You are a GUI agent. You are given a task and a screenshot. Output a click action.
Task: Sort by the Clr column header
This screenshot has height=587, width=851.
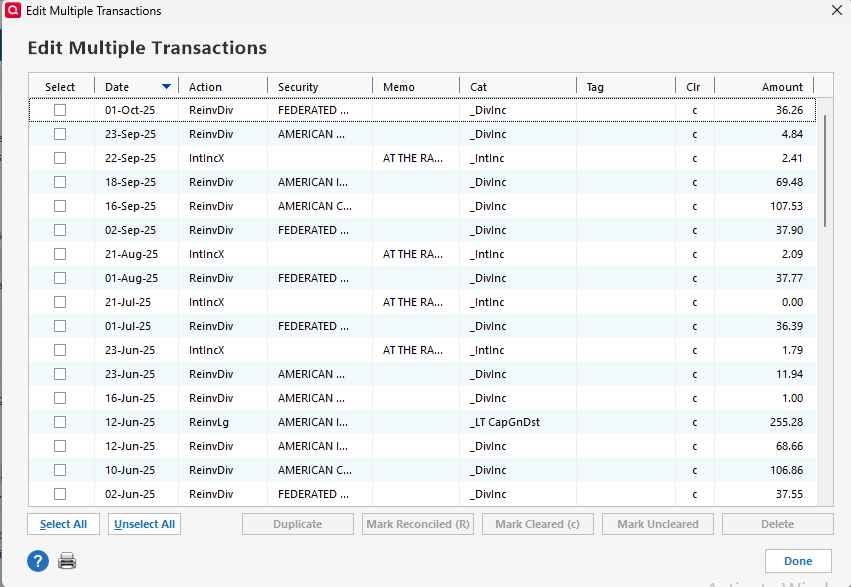point(695,87)
